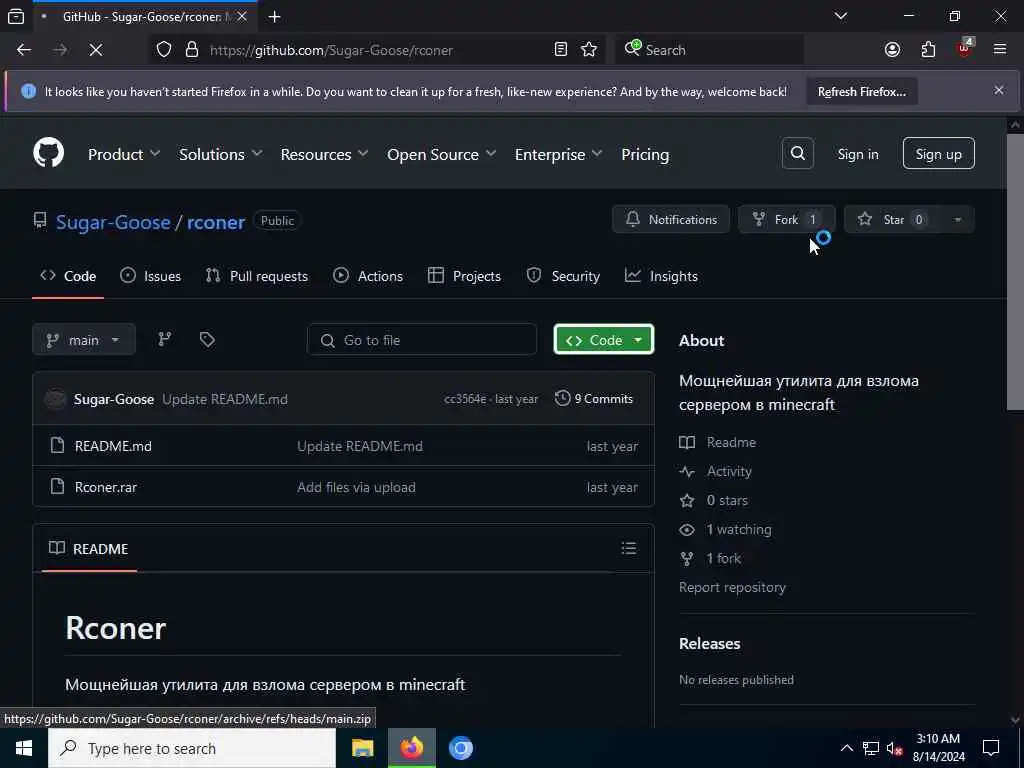Show hidden tray icons chevron
This screenshot has width=1024, height=768.
click(846, 748)
